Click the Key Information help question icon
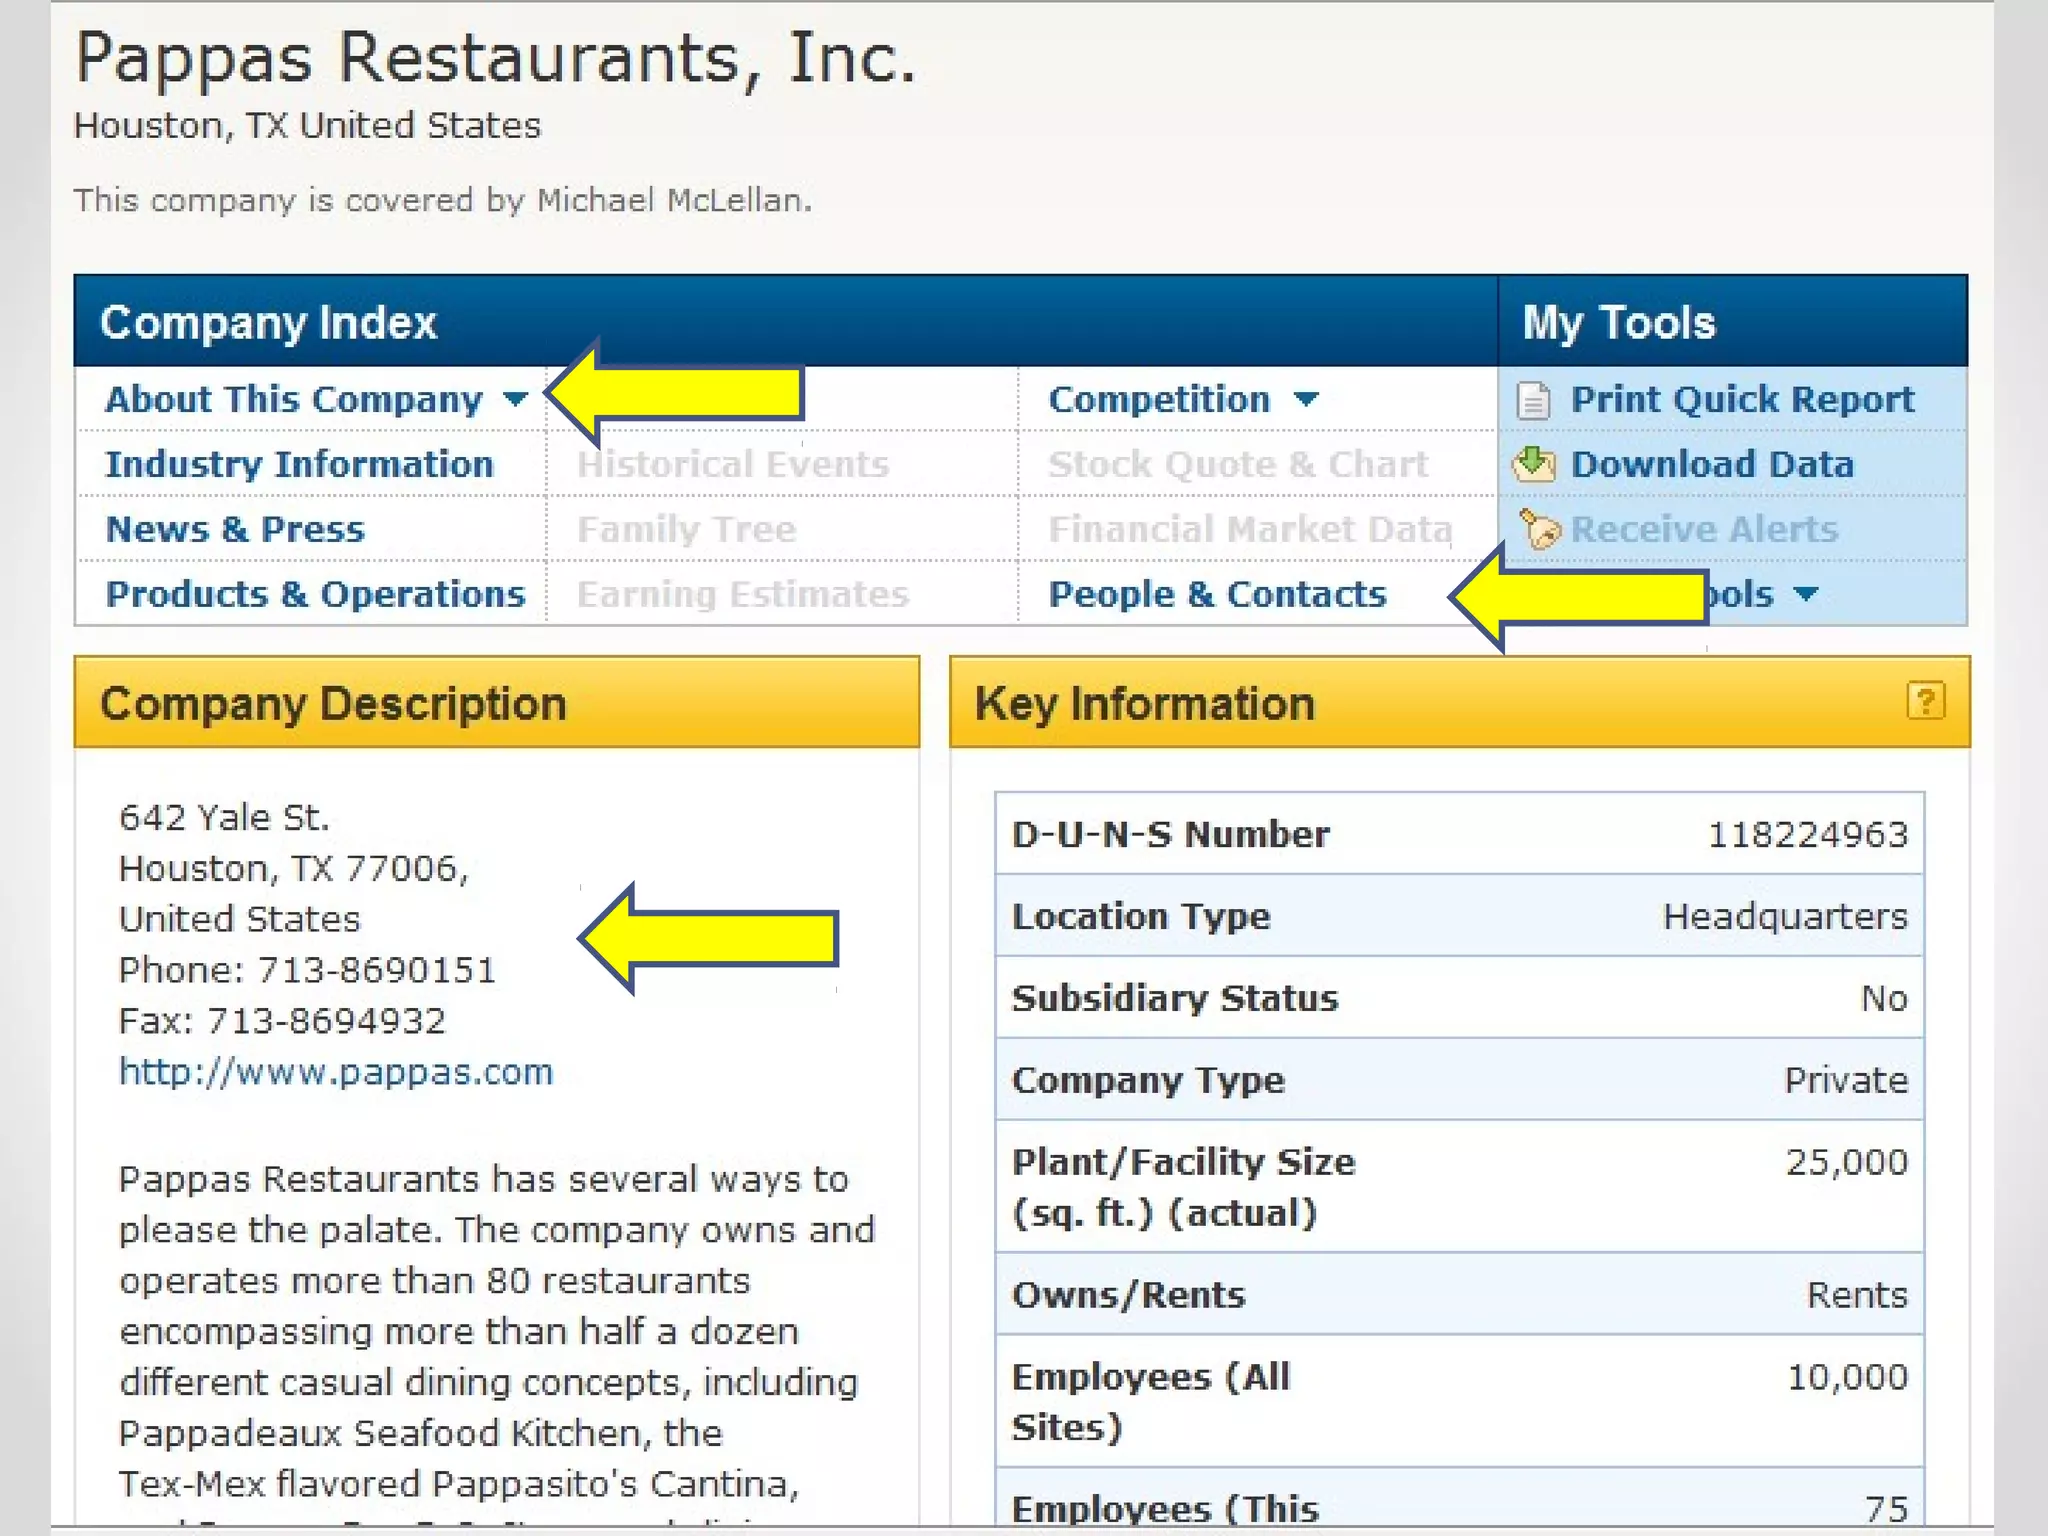This screenshot has width=2048, height=1536. [x=1925, y=701]
